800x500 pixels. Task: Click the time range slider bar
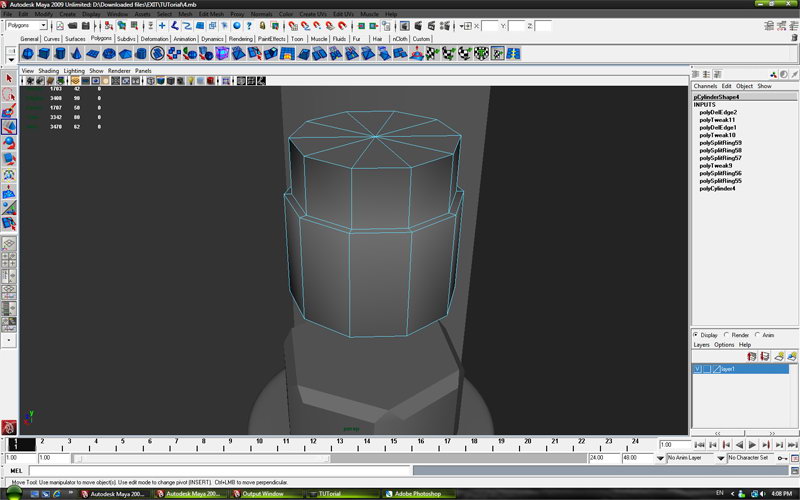point(200,458)
